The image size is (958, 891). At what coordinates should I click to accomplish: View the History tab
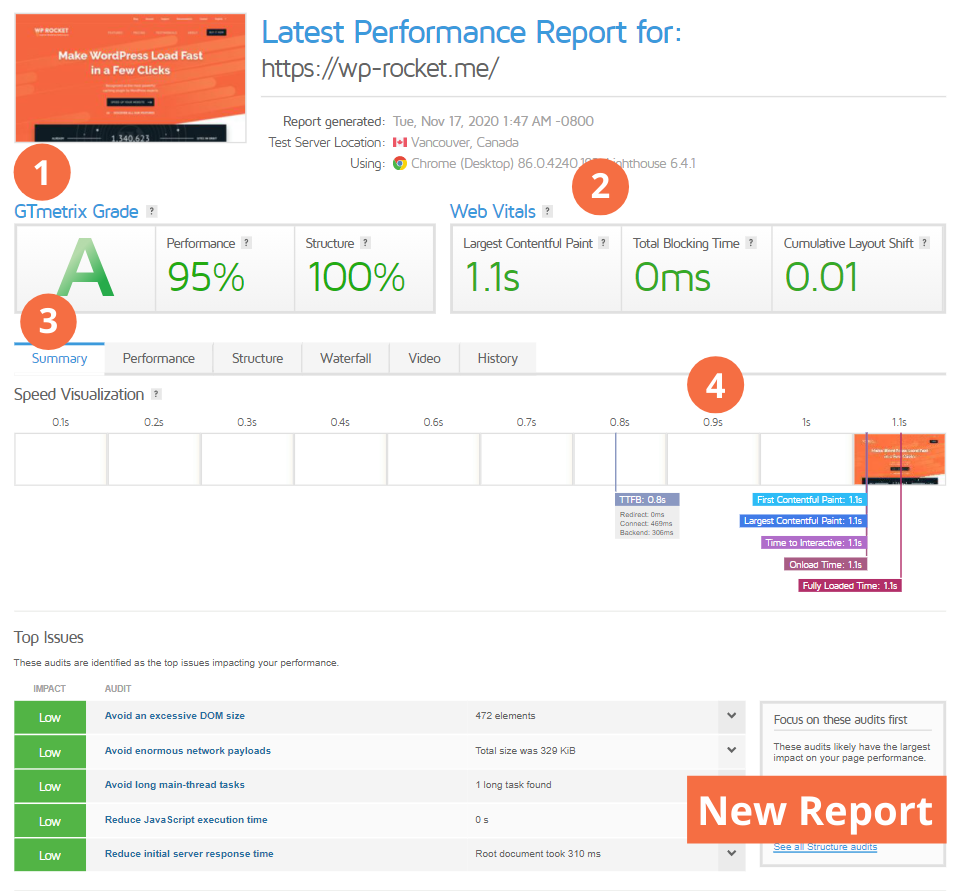[x=497, y=358]
